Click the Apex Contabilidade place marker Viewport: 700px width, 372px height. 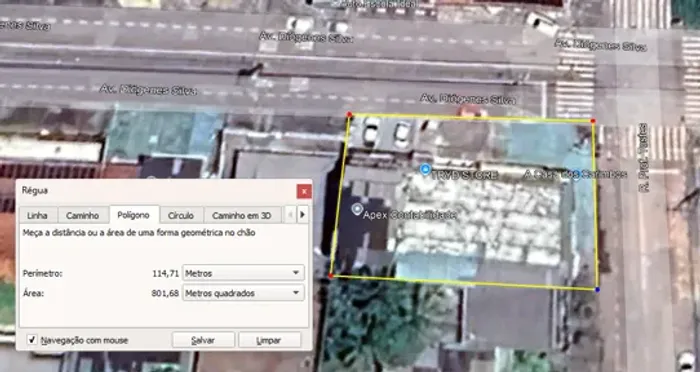click(x=357, y=209)
